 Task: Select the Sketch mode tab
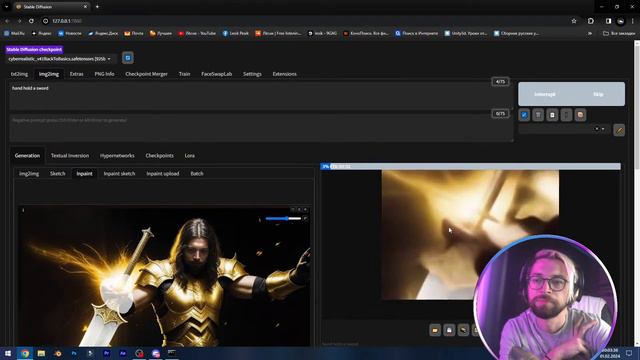coord(58,173)
